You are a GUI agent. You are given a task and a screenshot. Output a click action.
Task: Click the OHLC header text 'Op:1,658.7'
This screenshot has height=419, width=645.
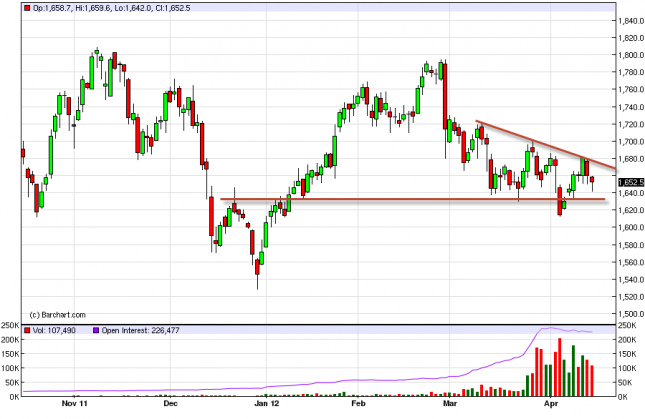tap(52, 8)
